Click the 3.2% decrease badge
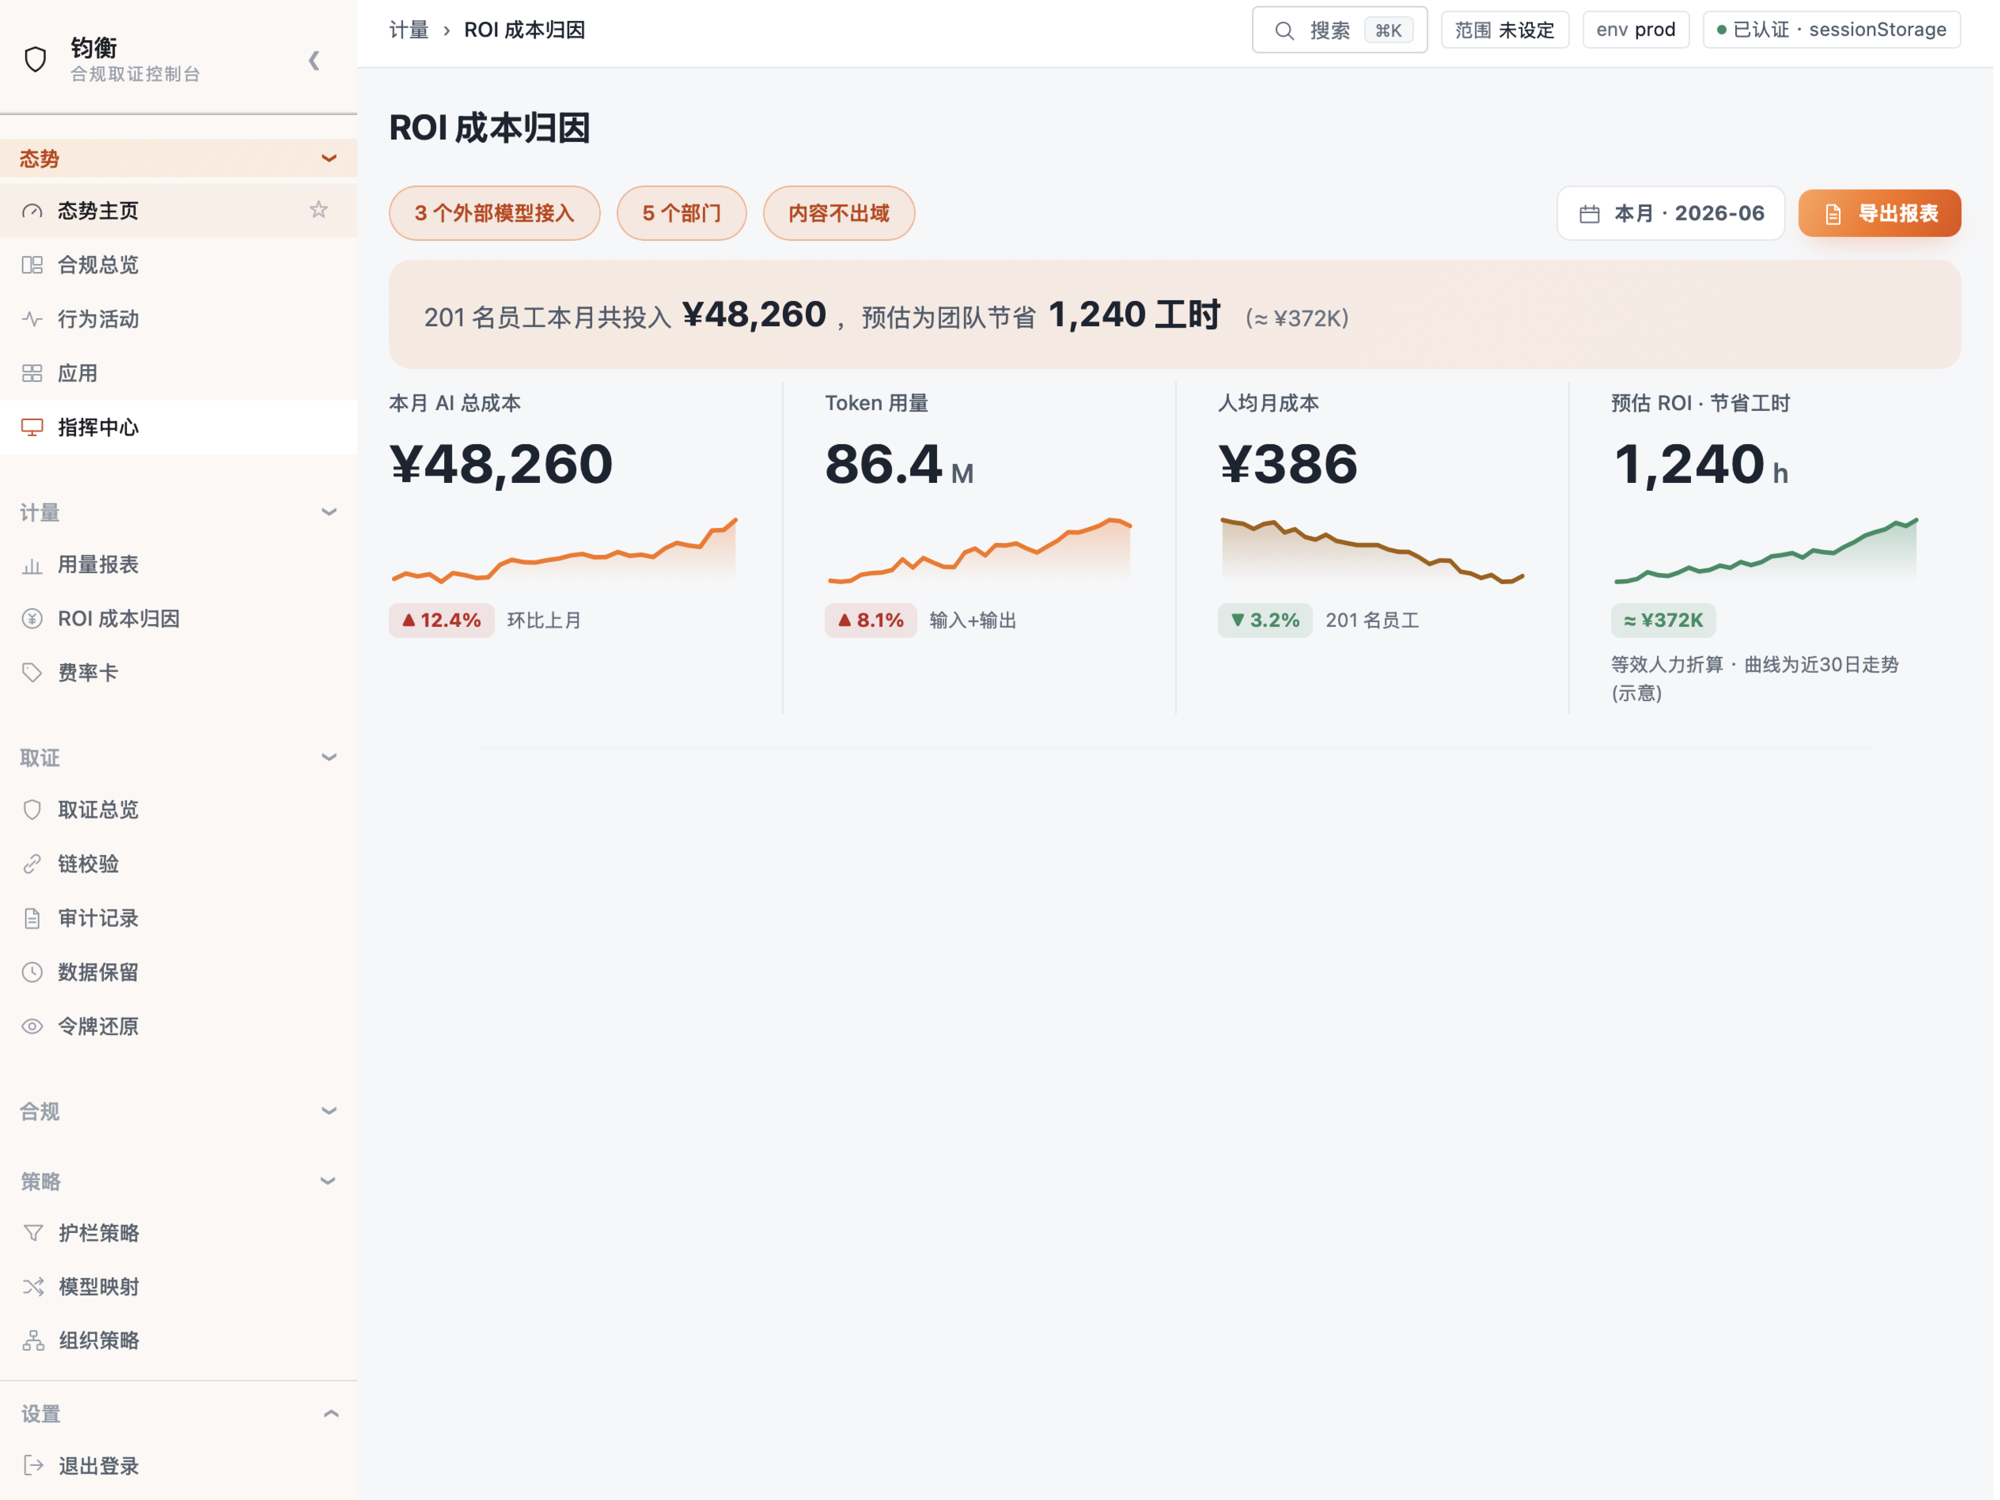This screenshot has width=2000, height=1500. [x=1265, y=620]
